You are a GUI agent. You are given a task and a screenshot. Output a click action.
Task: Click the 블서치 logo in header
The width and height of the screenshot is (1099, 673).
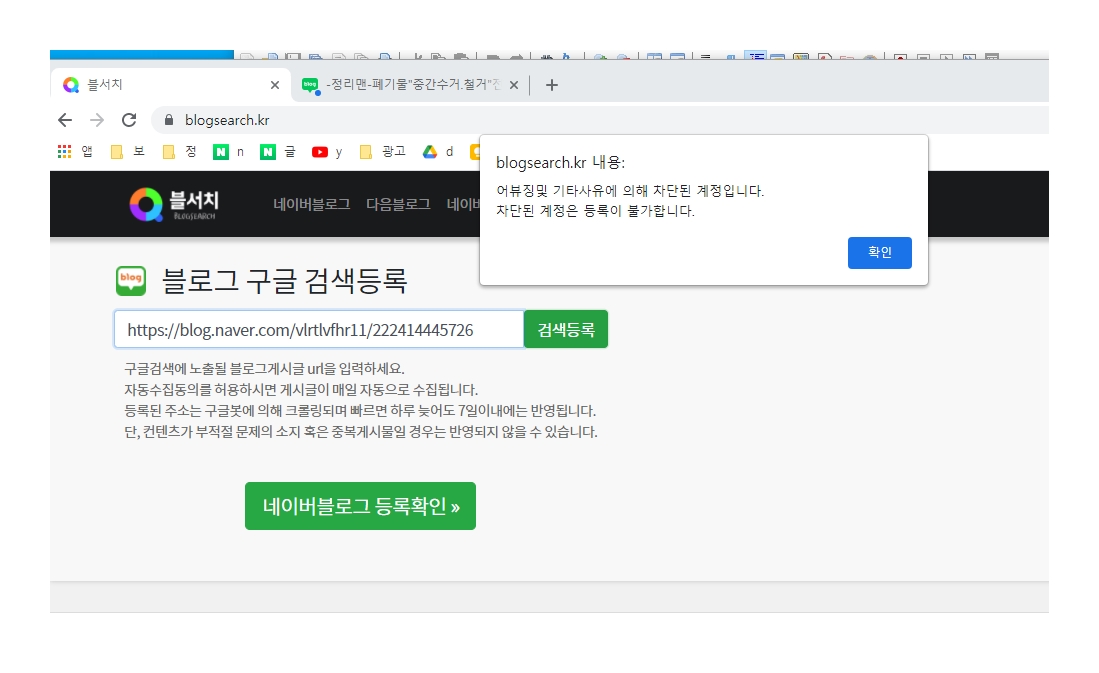coord(175,204)
